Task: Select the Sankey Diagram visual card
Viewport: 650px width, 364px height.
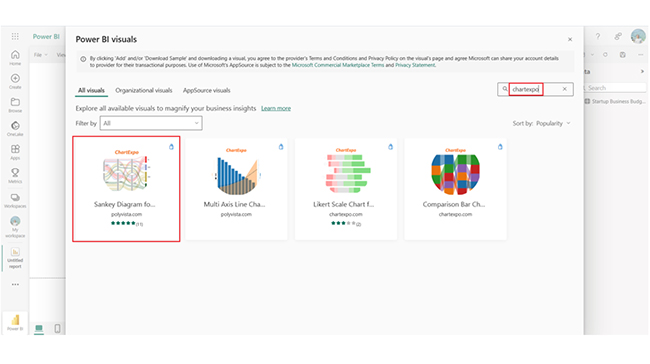Action: (x=126, y=189)
